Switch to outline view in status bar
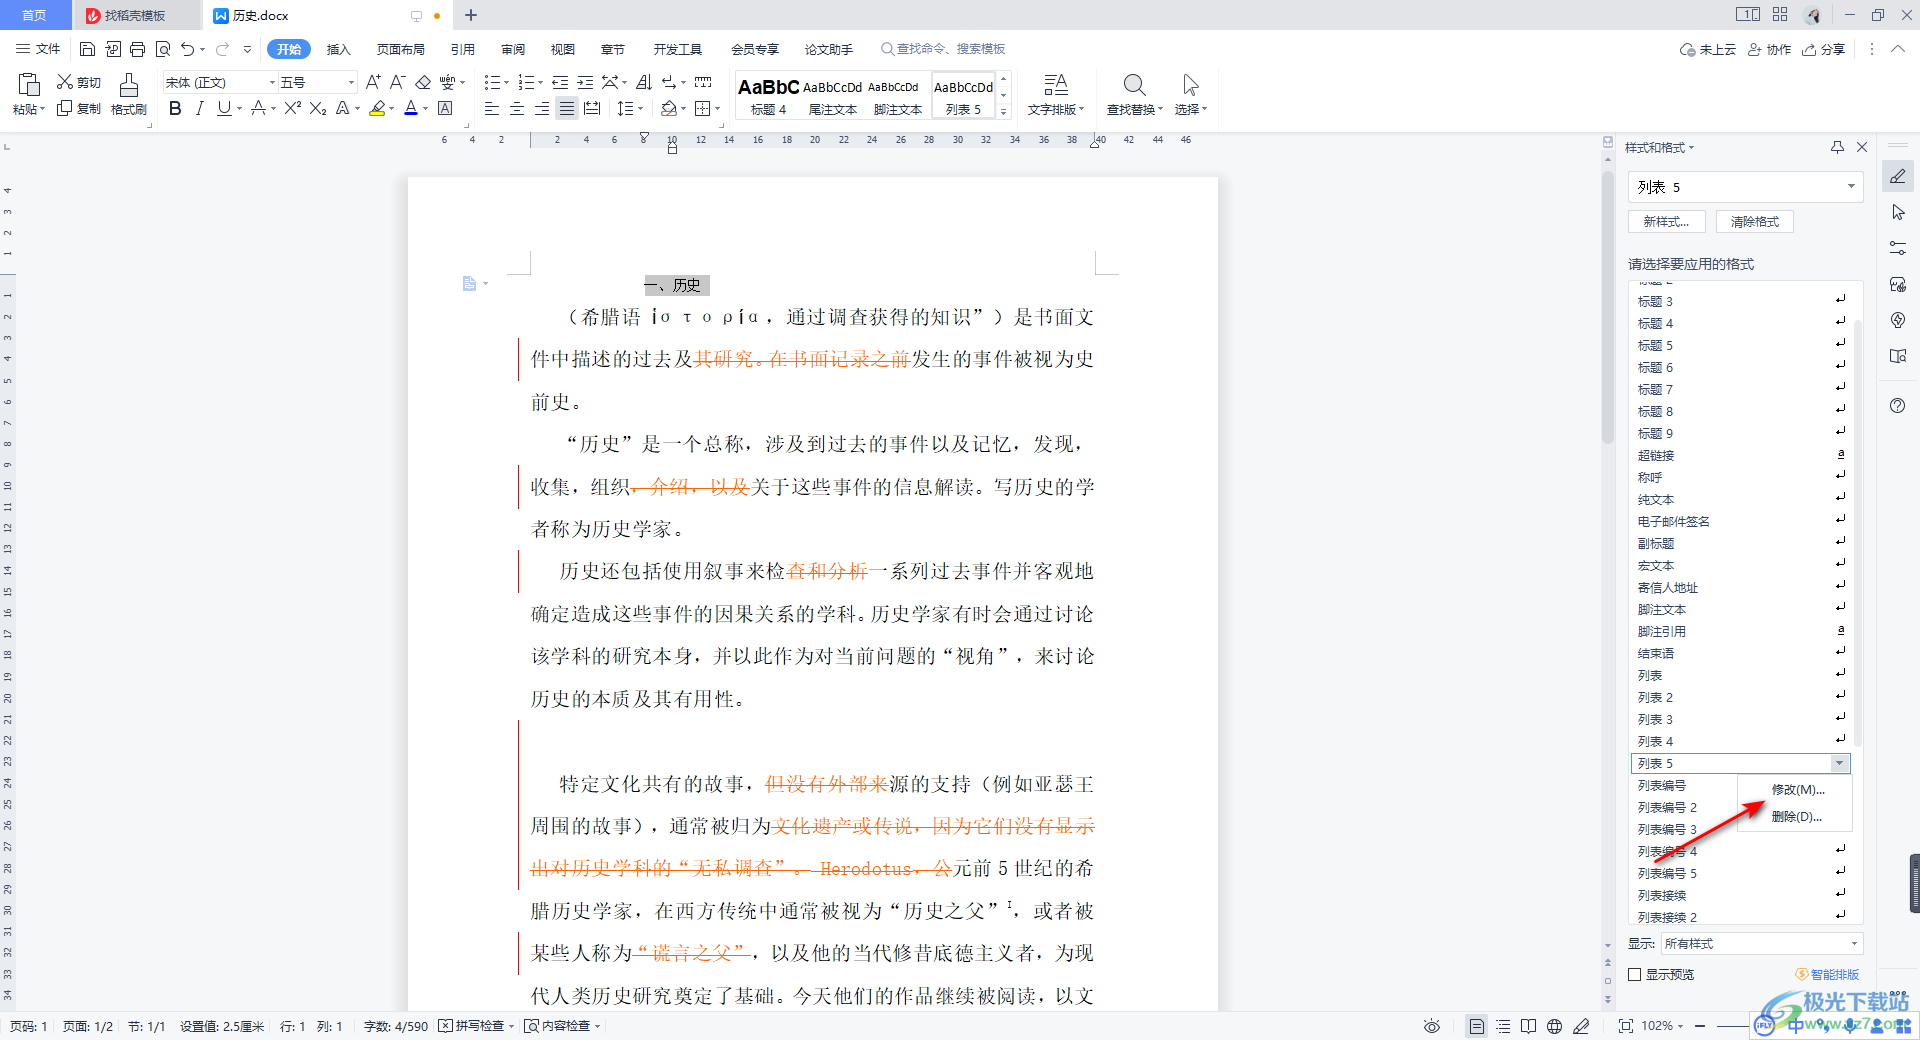 1503,1026
